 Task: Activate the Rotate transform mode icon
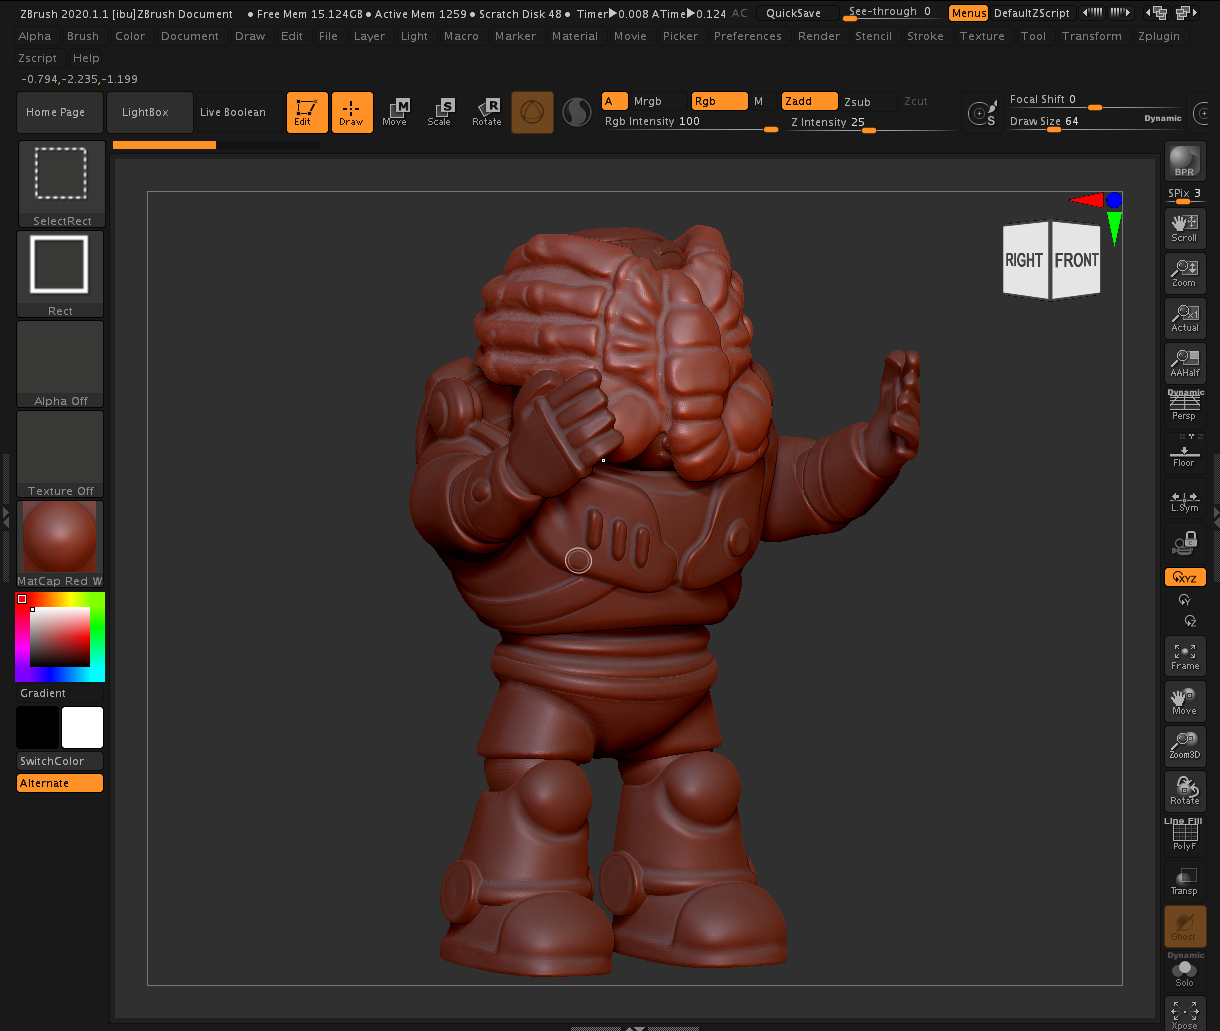pos(487,112)
